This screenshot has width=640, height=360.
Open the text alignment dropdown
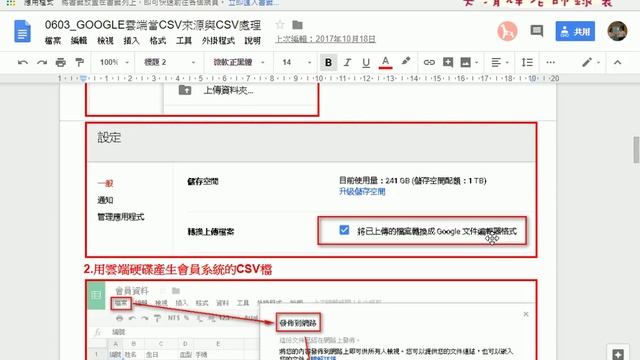(x=499, y=62)
